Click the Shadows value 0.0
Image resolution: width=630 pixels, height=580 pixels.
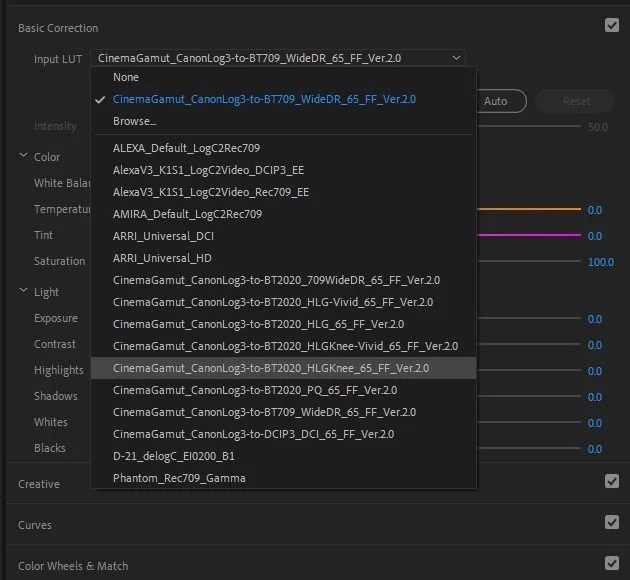(595, 397)
